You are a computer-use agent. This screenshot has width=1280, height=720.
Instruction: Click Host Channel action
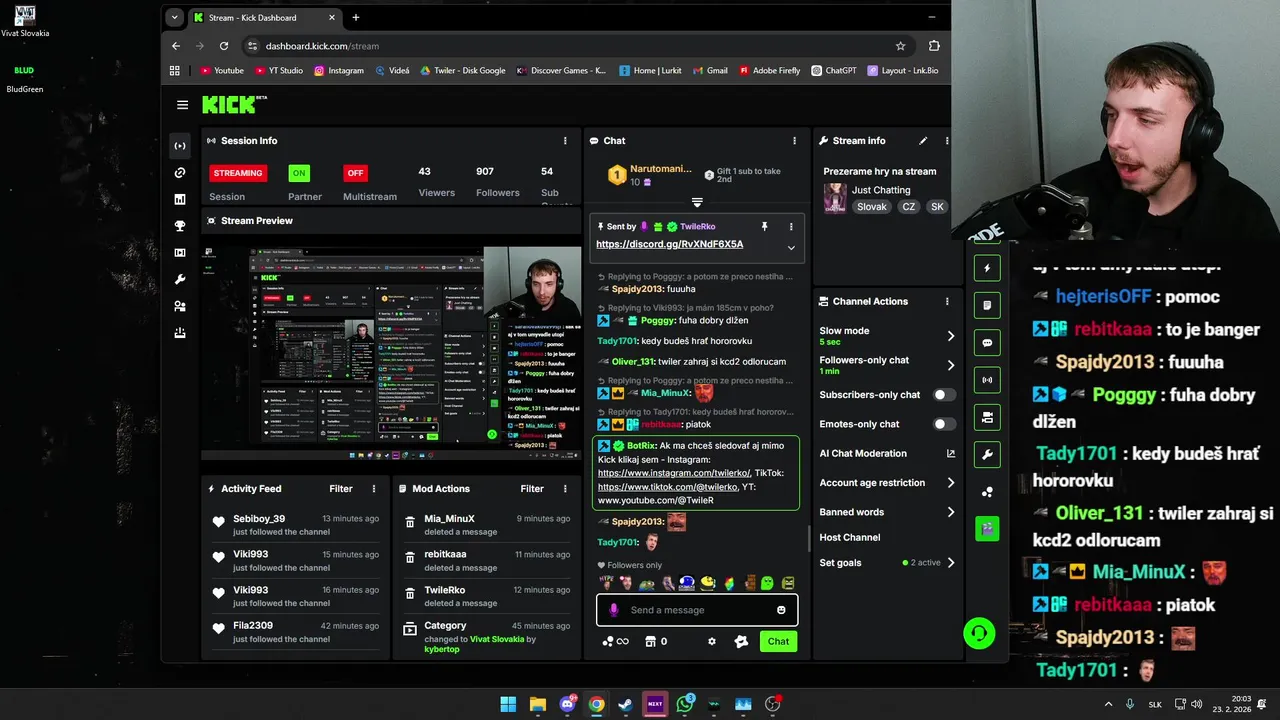(850, 538)
